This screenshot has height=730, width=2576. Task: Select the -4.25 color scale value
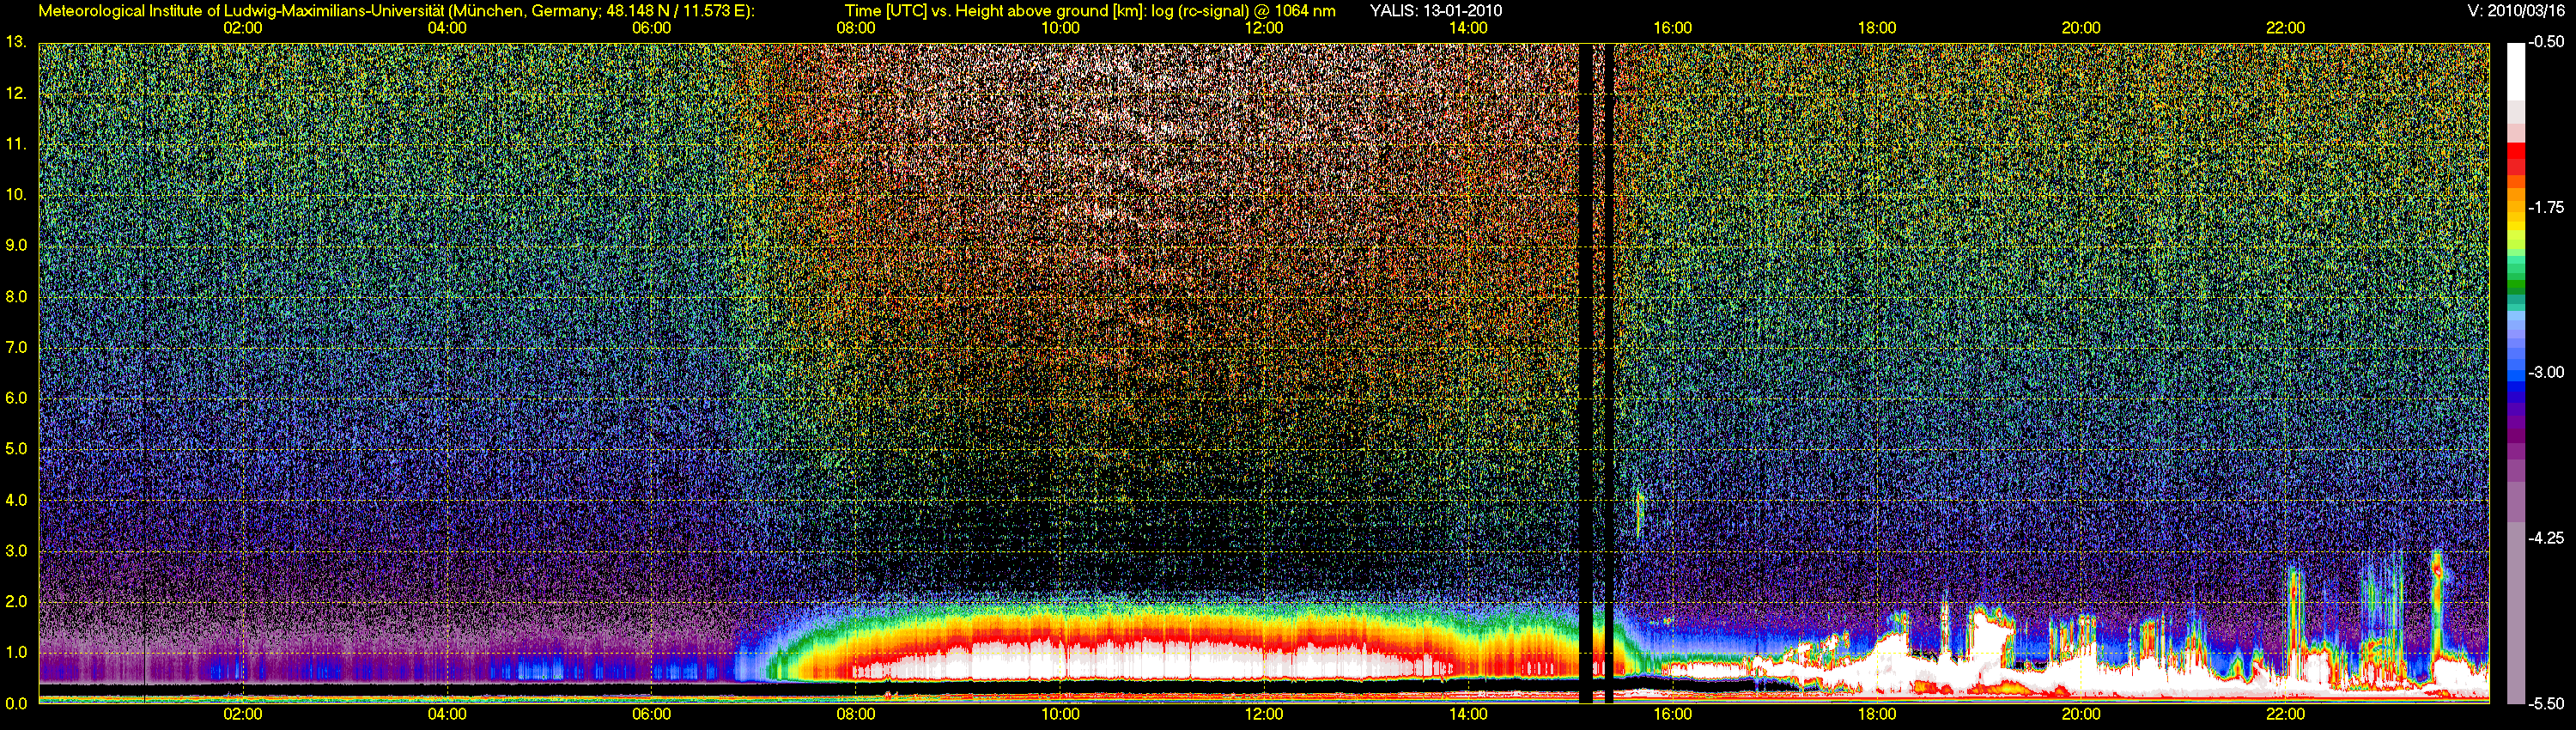[x=2545, y=538]
